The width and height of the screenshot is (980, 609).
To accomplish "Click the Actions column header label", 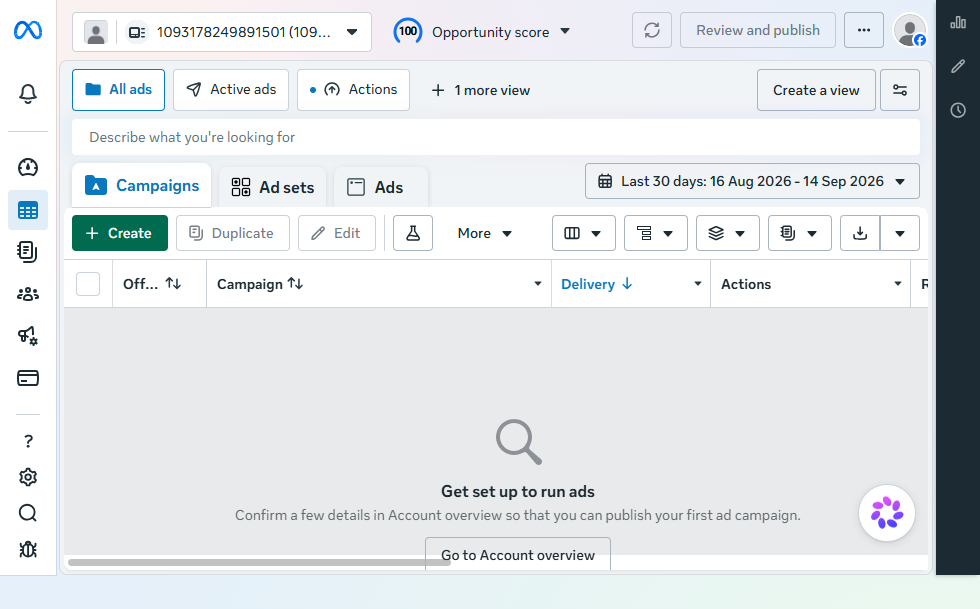I will 746,284.
